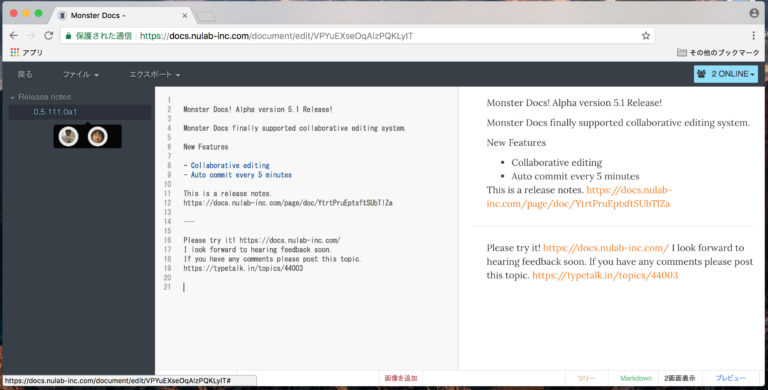768x390 pixels.
Task: Click editor line 4 'finally supported collaborative' text
Action: [x=294, y=128]
